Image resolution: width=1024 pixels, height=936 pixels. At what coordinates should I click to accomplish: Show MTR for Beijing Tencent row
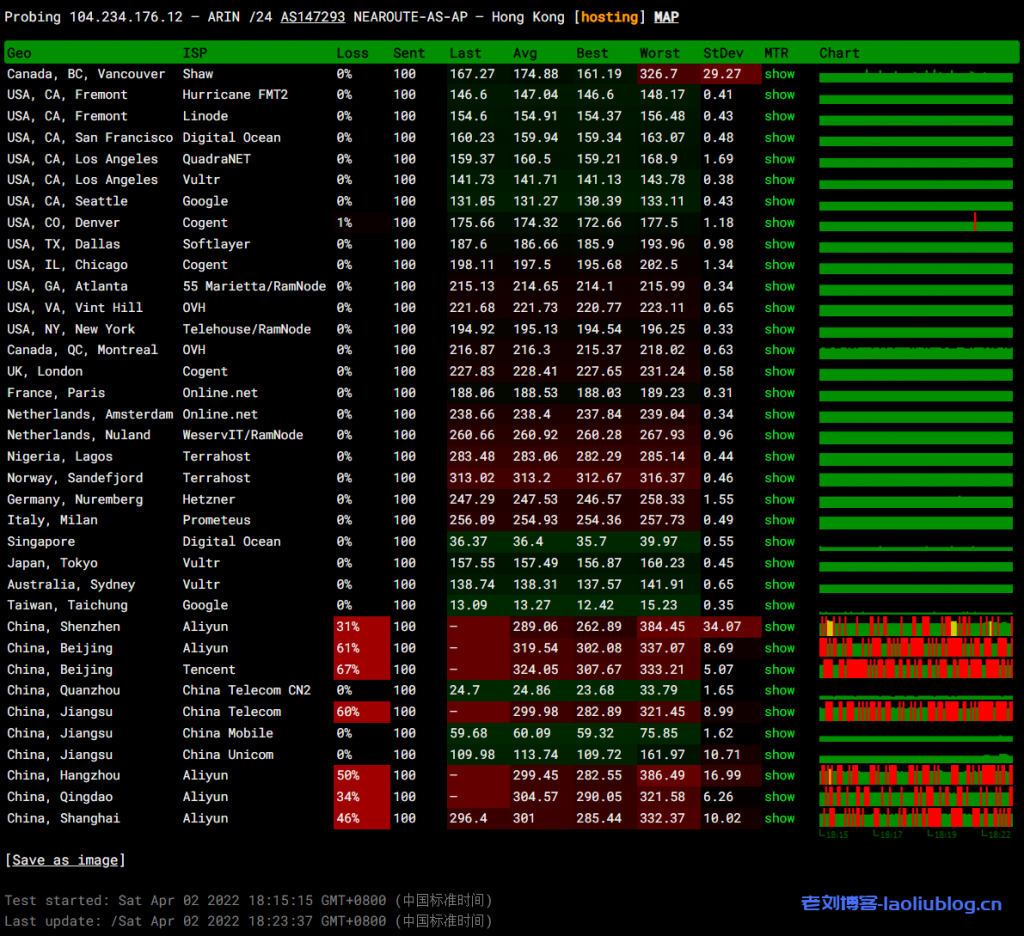[x=779, y=670]
